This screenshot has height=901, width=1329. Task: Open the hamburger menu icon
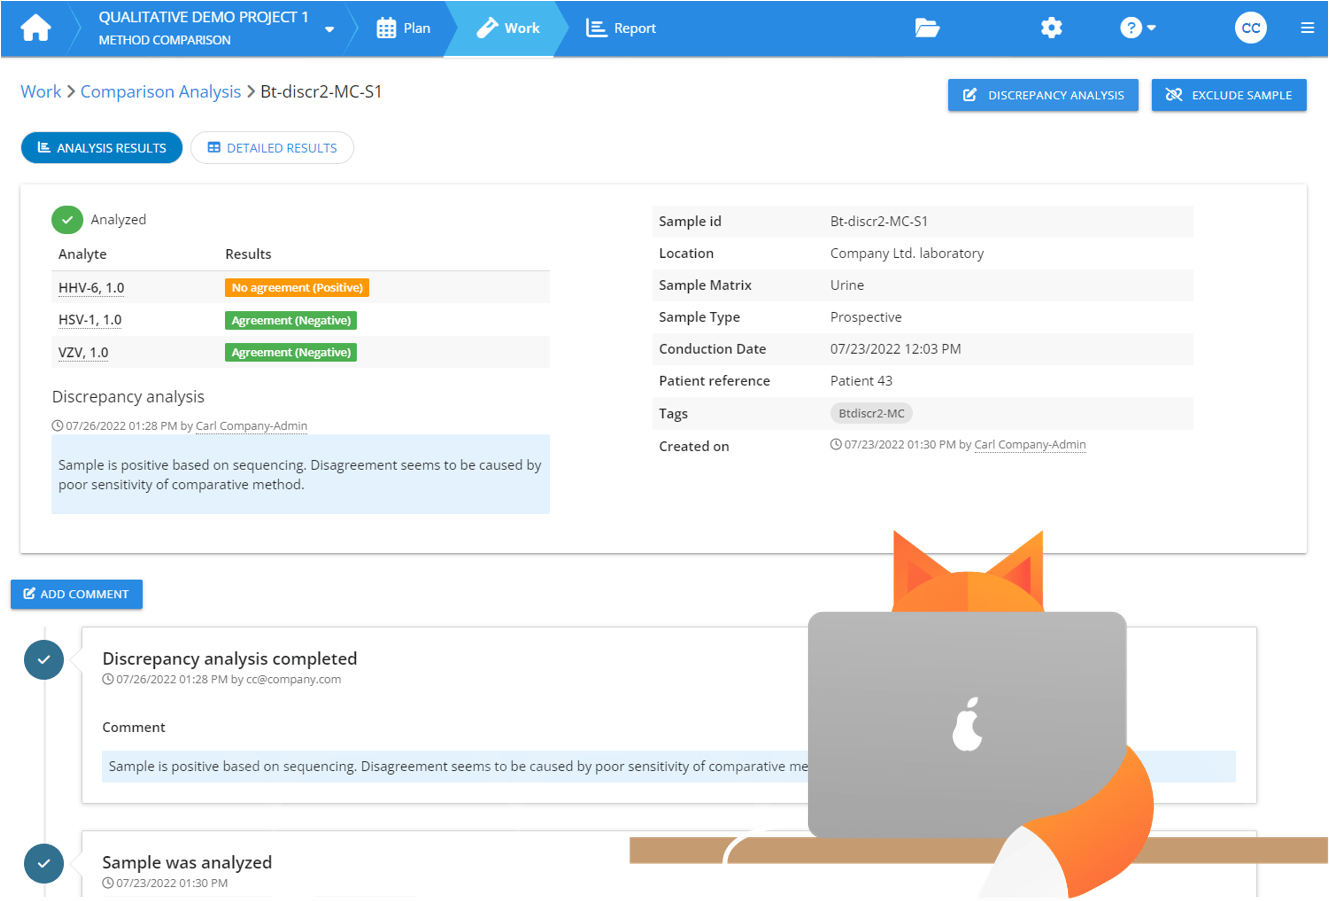click(1307, 28)
